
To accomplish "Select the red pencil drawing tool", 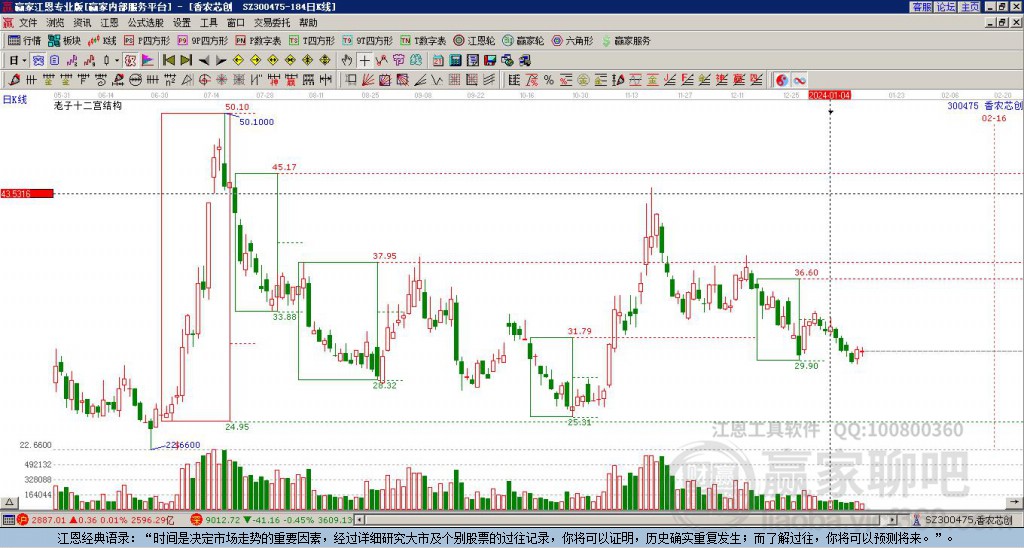I will coord(14,80).
